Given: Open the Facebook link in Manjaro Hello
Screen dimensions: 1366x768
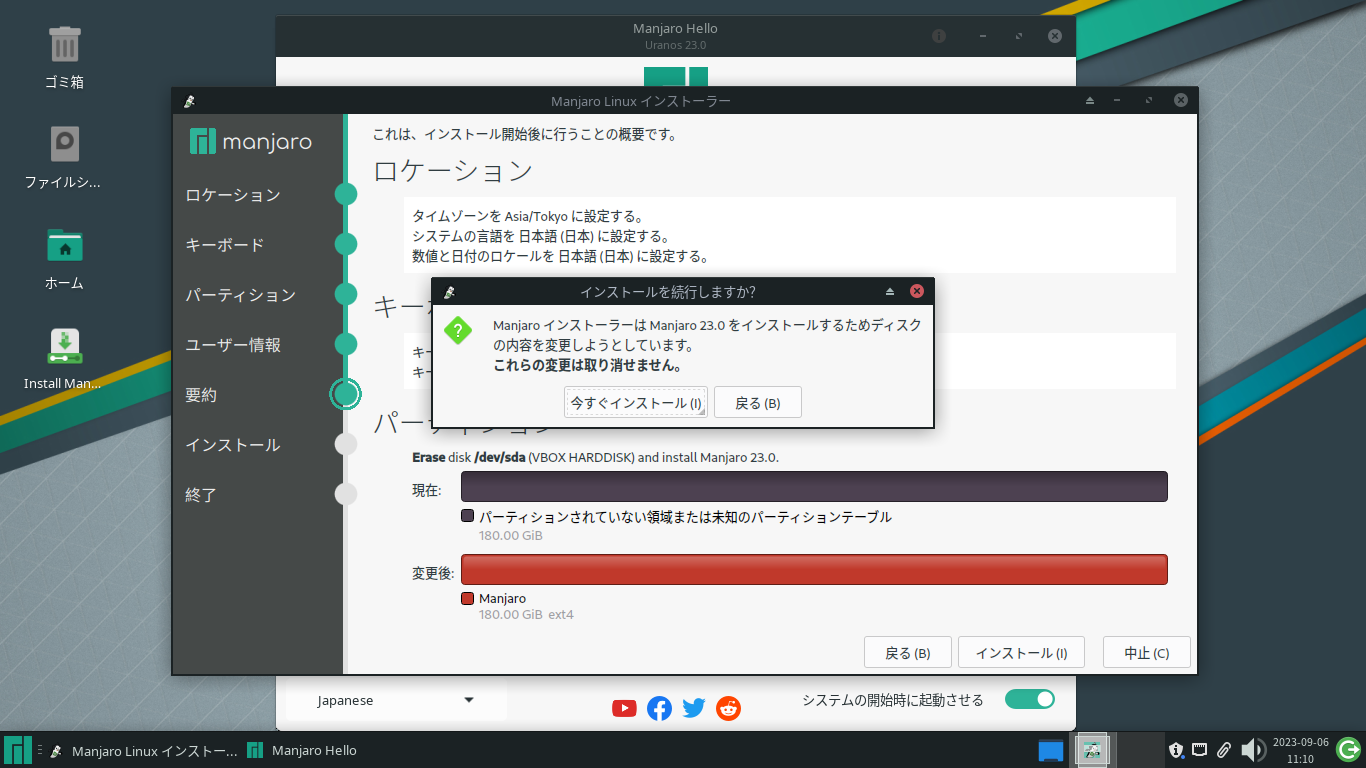Looking at the screenshot, I should tap(659, 708).
